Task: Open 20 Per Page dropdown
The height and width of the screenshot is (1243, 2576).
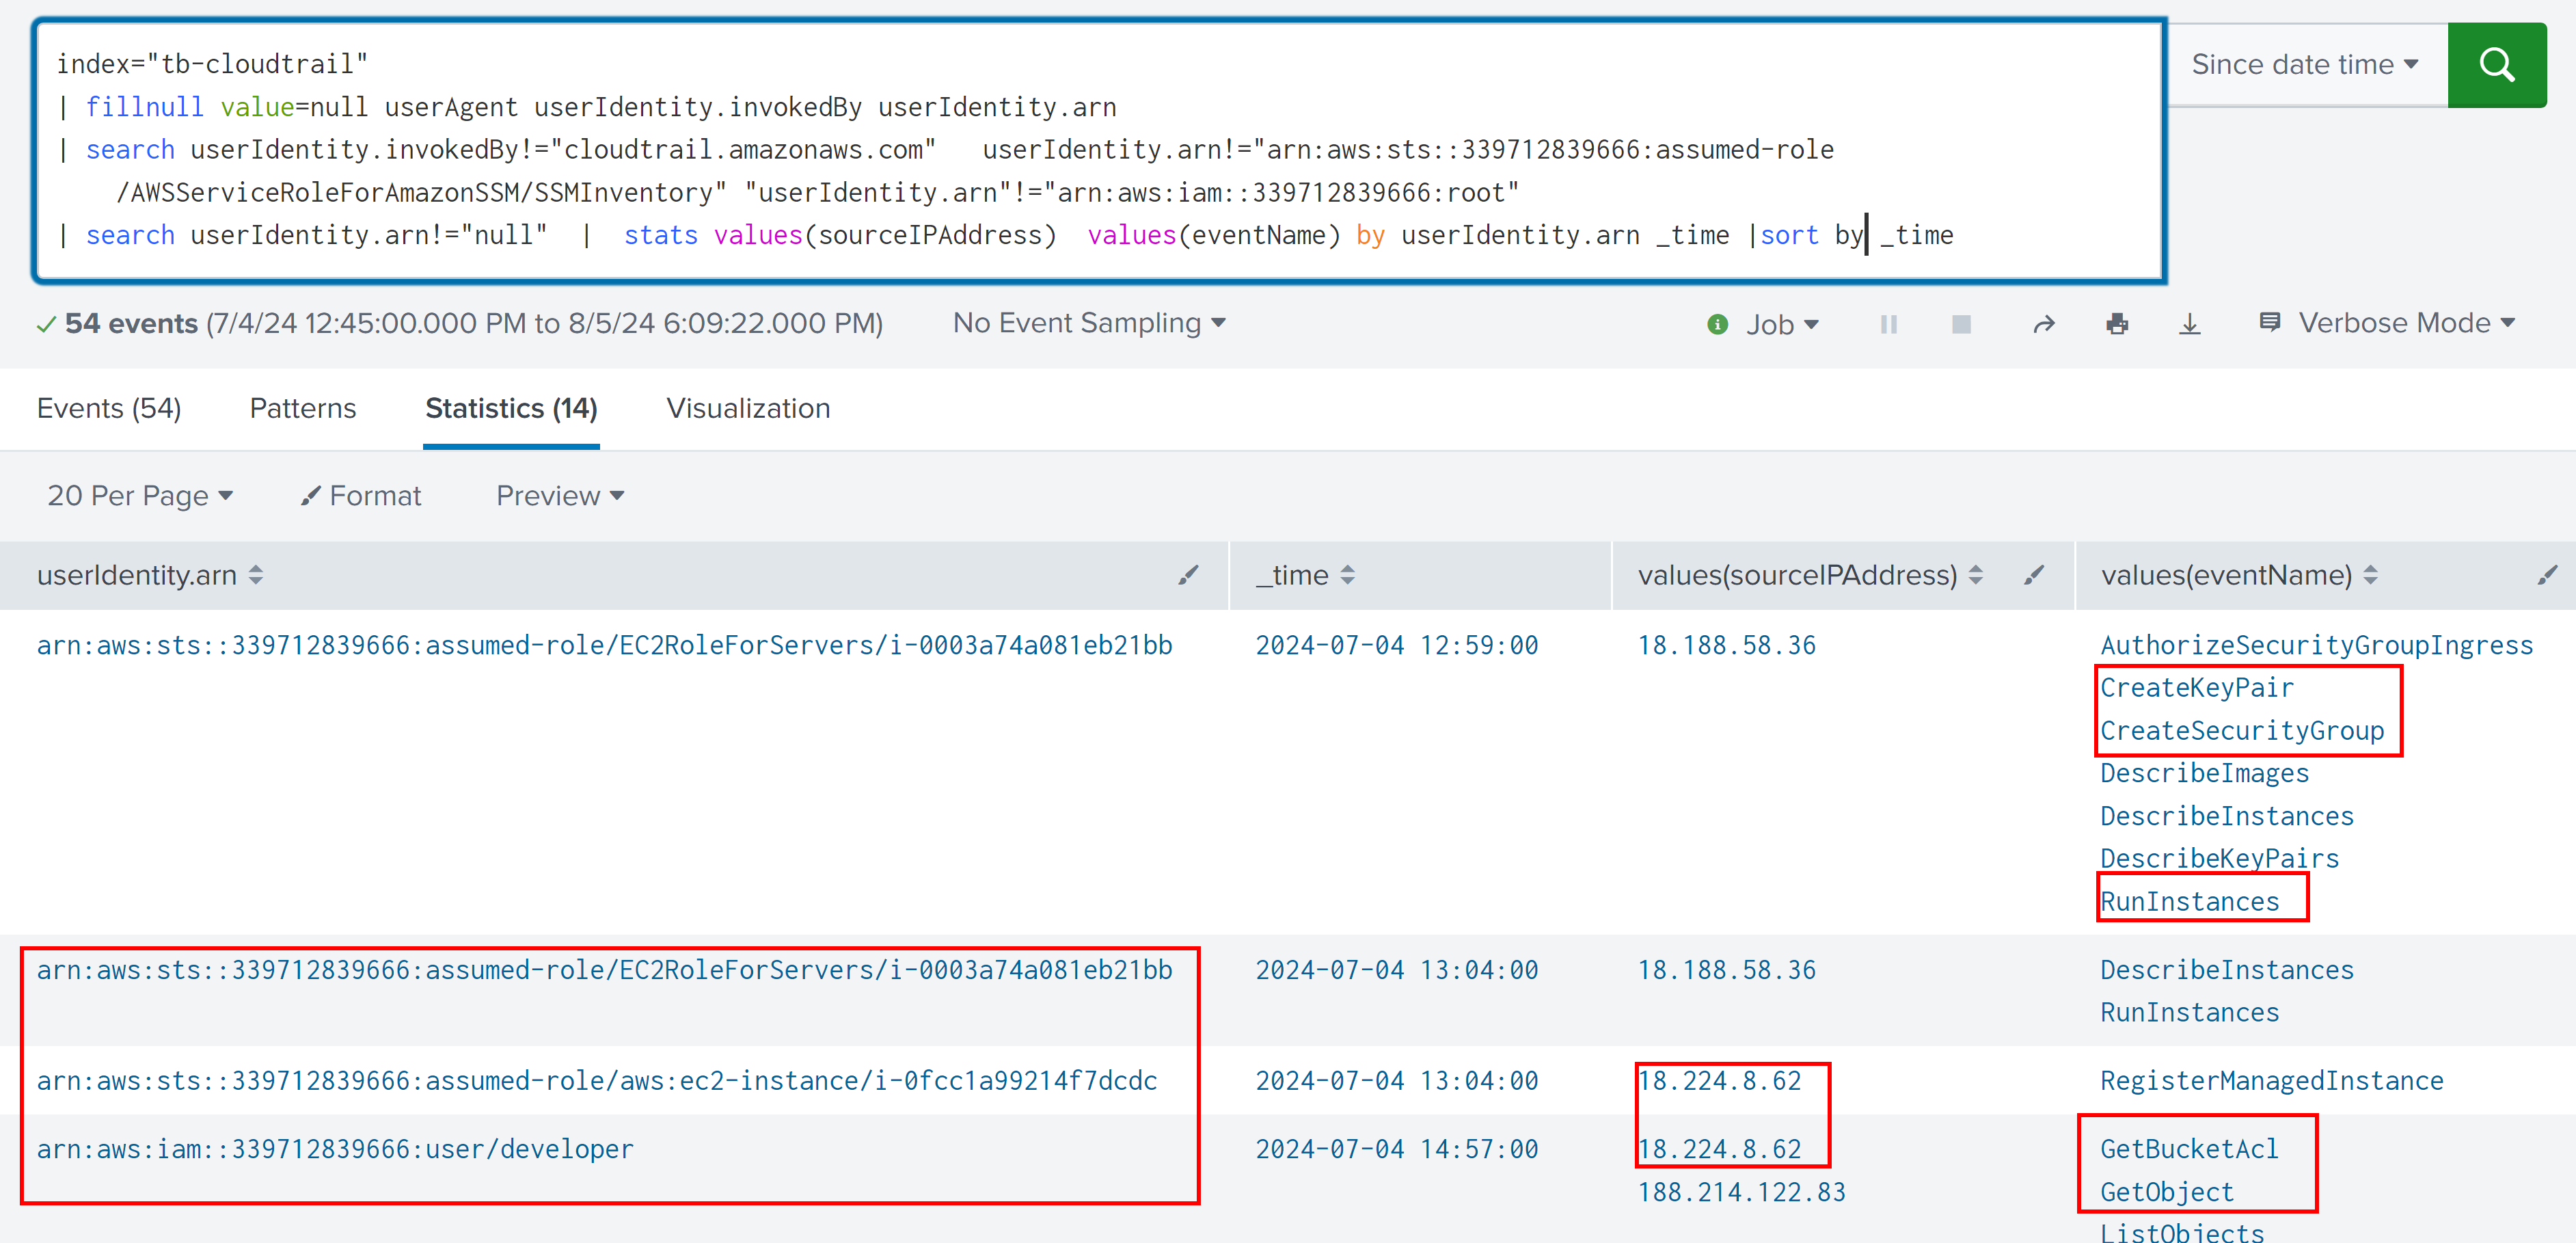Action: tap(139, 496)
